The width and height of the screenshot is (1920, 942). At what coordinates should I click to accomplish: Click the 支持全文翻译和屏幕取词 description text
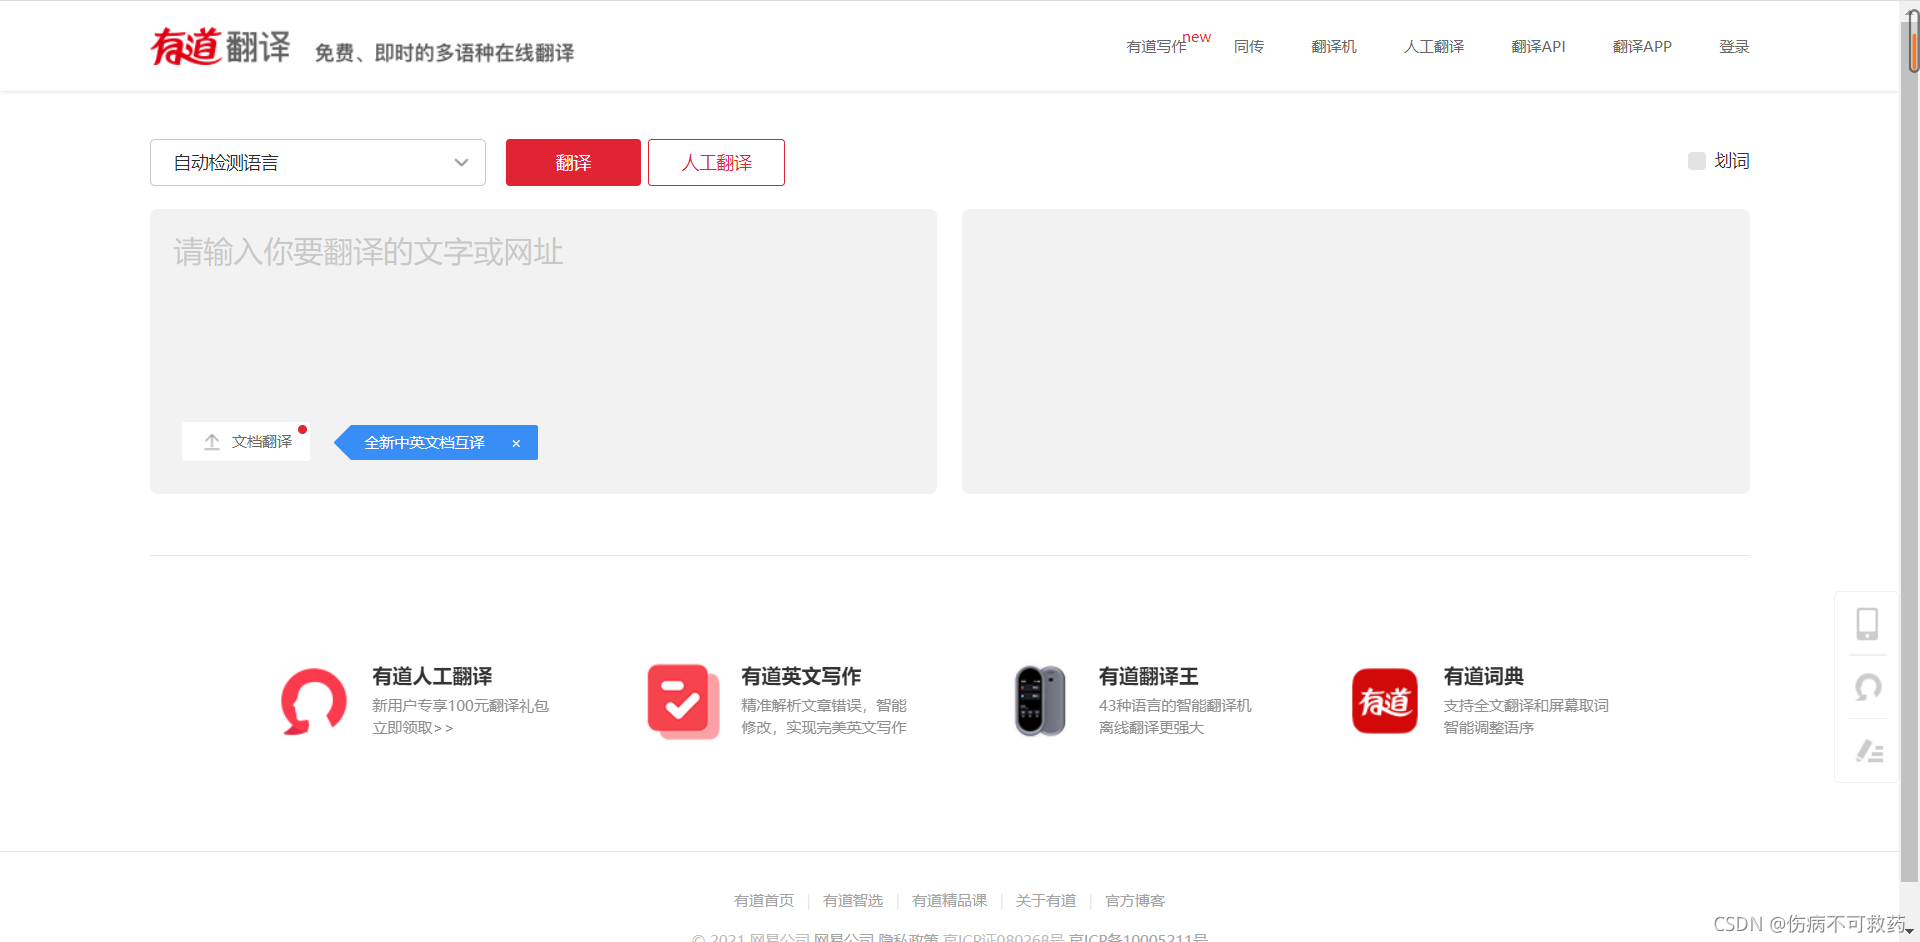pyautogui.click(x=1526, y=706)
